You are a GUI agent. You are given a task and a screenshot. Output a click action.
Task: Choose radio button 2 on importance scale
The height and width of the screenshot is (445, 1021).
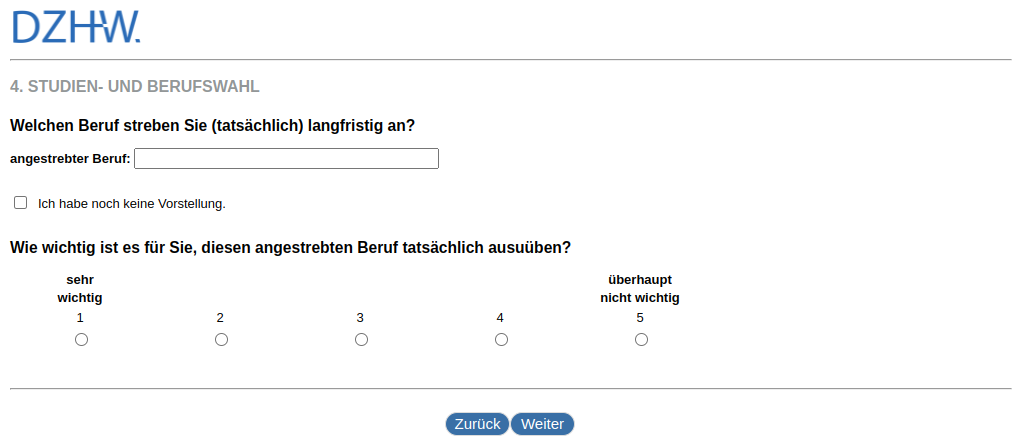coord(221,340)
